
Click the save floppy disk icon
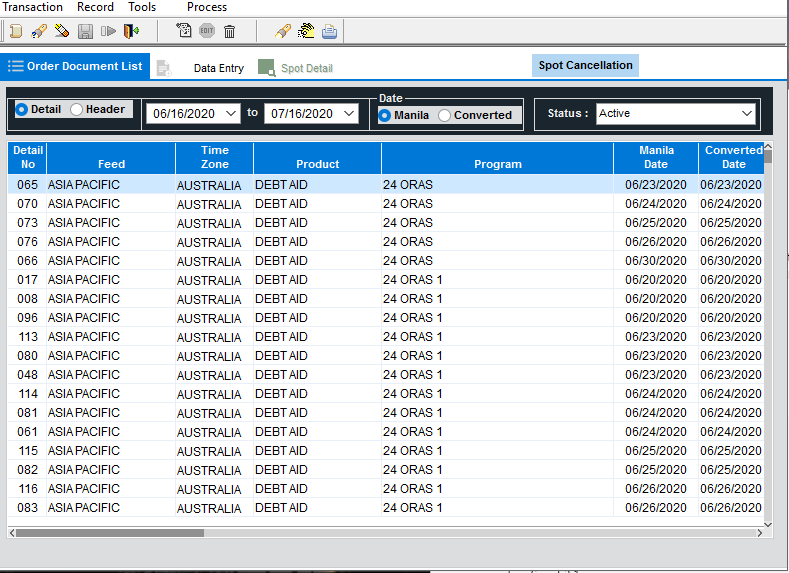point(85,32)
